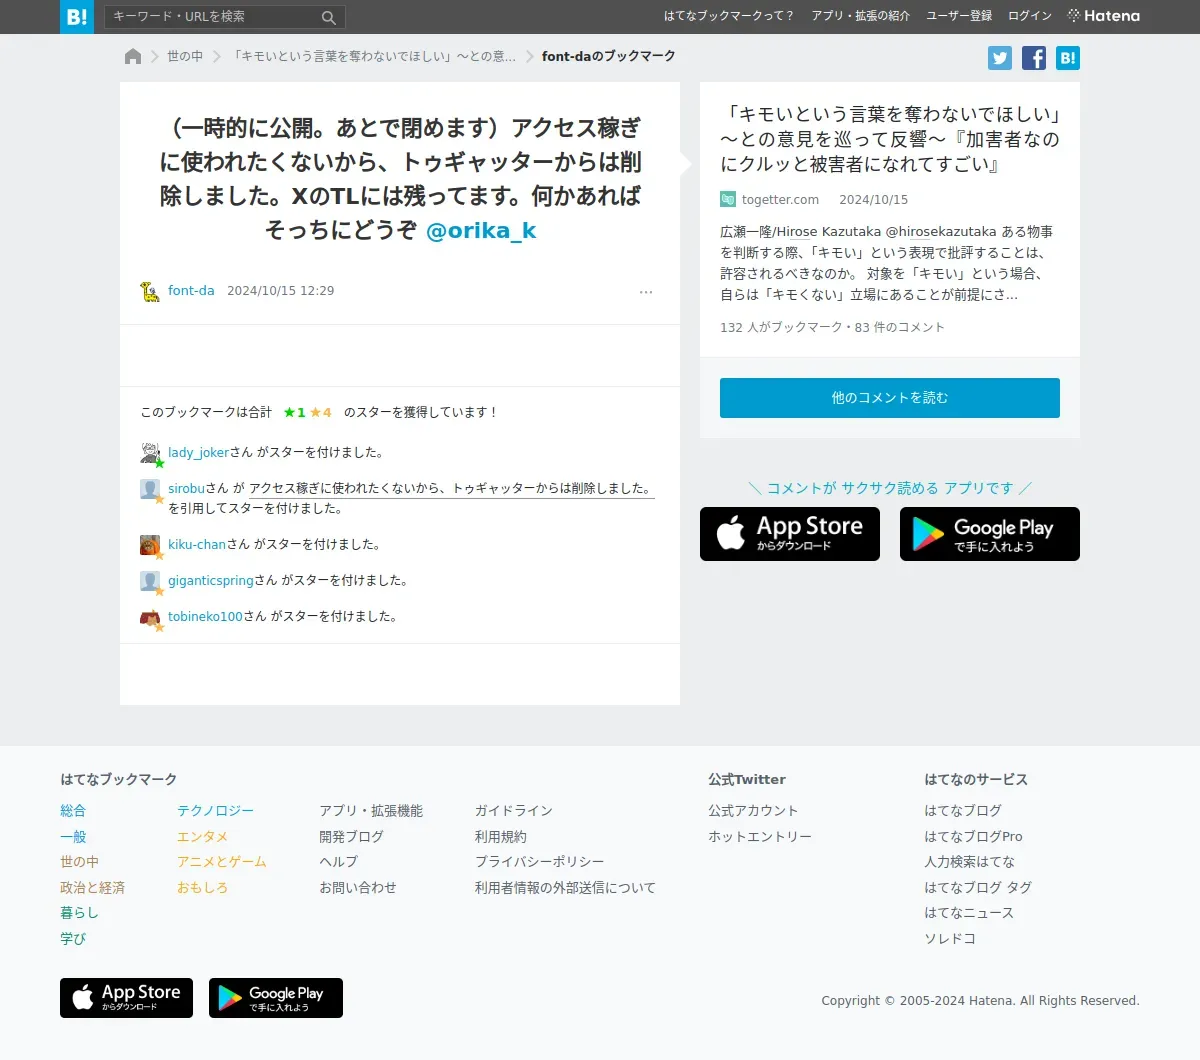
Task: Open 世の中 breadcrumb link
Action: pyautogui.click(x=185, y=57)
